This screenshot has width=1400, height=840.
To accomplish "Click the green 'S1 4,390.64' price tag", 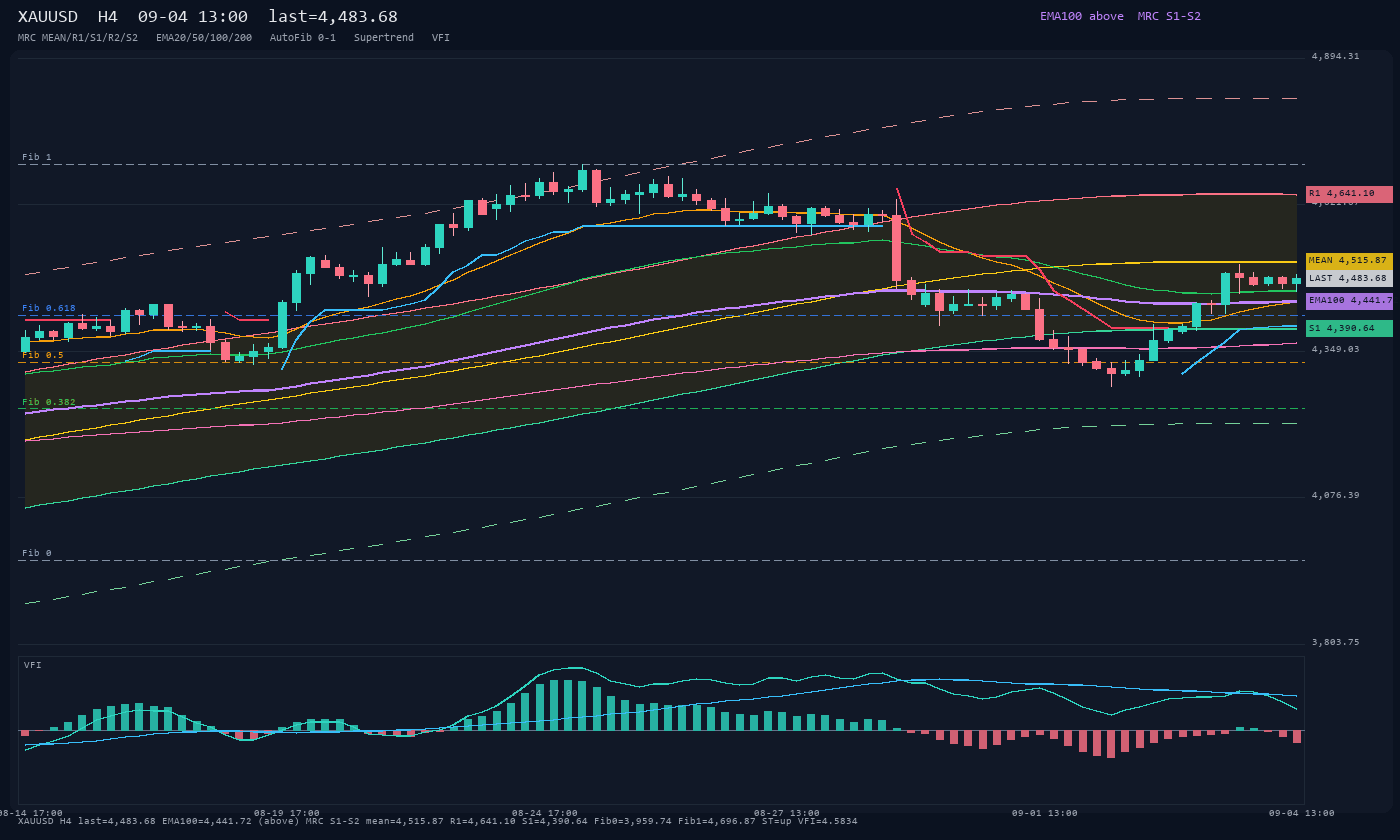I will point(1349,328).
